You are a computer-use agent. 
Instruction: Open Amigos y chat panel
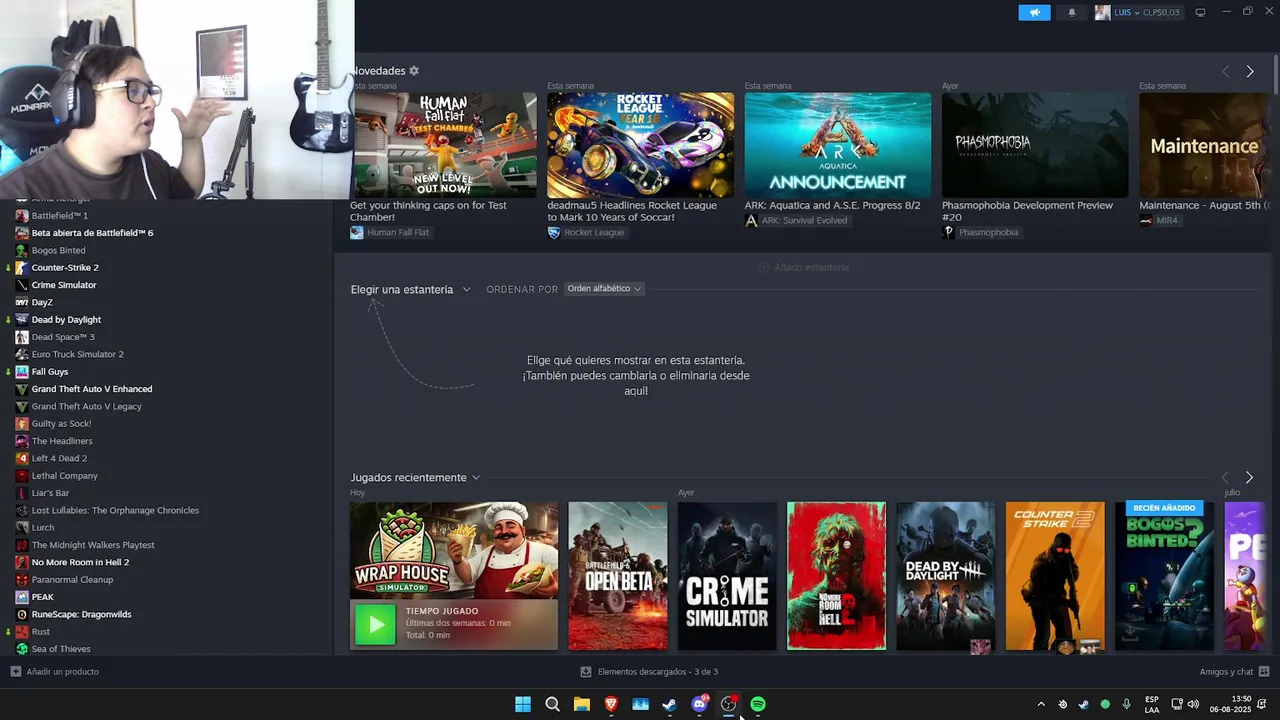tap(1234, 672)
